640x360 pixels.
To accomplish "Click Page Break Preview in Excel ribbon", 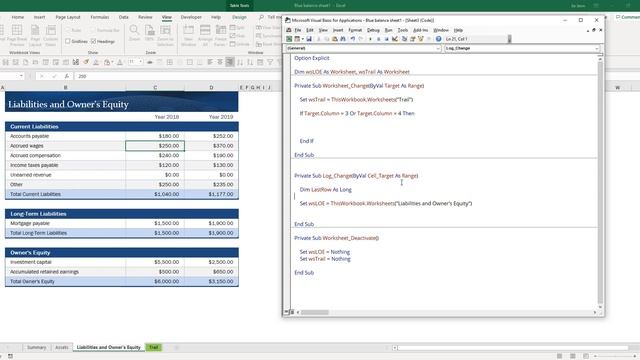I will [x=17, y=36].
